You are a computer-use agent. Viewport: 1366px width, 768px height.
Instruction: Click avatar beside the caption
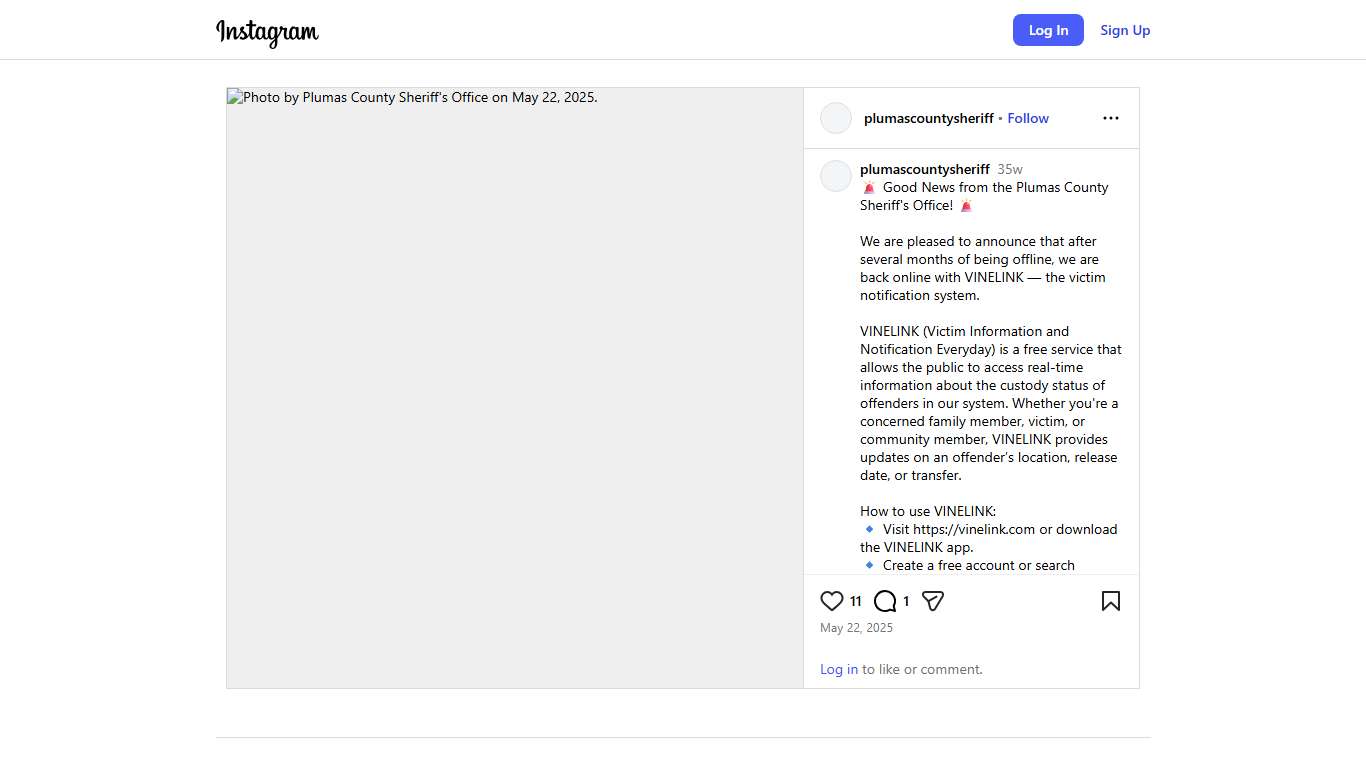(x=836, y=176)
